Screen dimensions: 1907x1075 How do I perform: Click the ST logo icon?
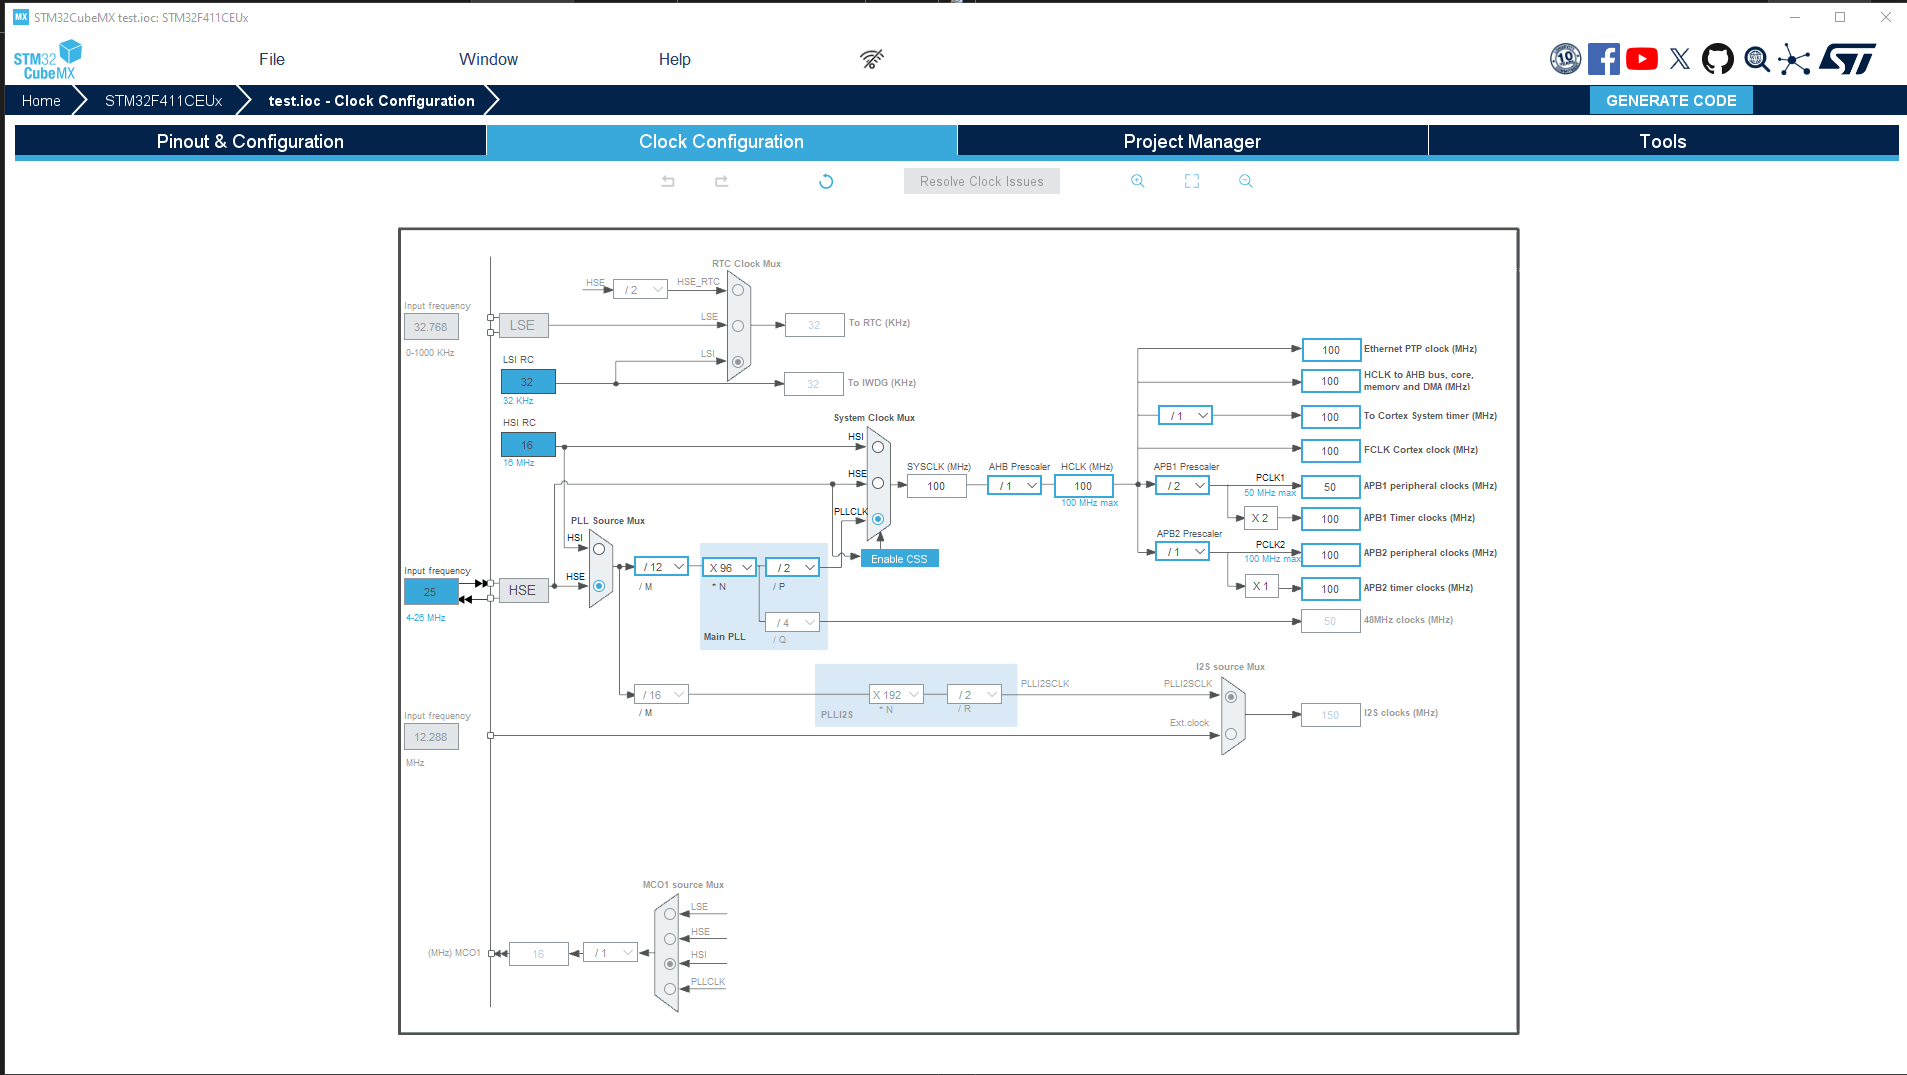pos(1848,59)
